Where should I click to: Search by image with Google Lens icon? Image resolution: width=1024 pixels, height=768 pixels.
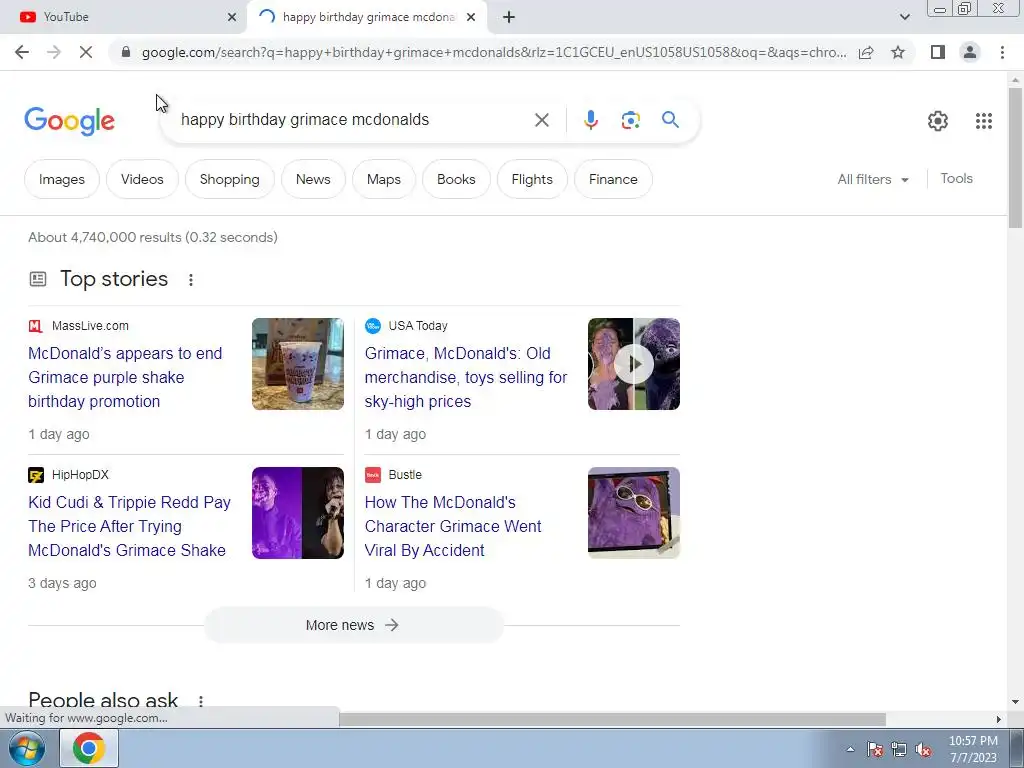pos(630,120)
